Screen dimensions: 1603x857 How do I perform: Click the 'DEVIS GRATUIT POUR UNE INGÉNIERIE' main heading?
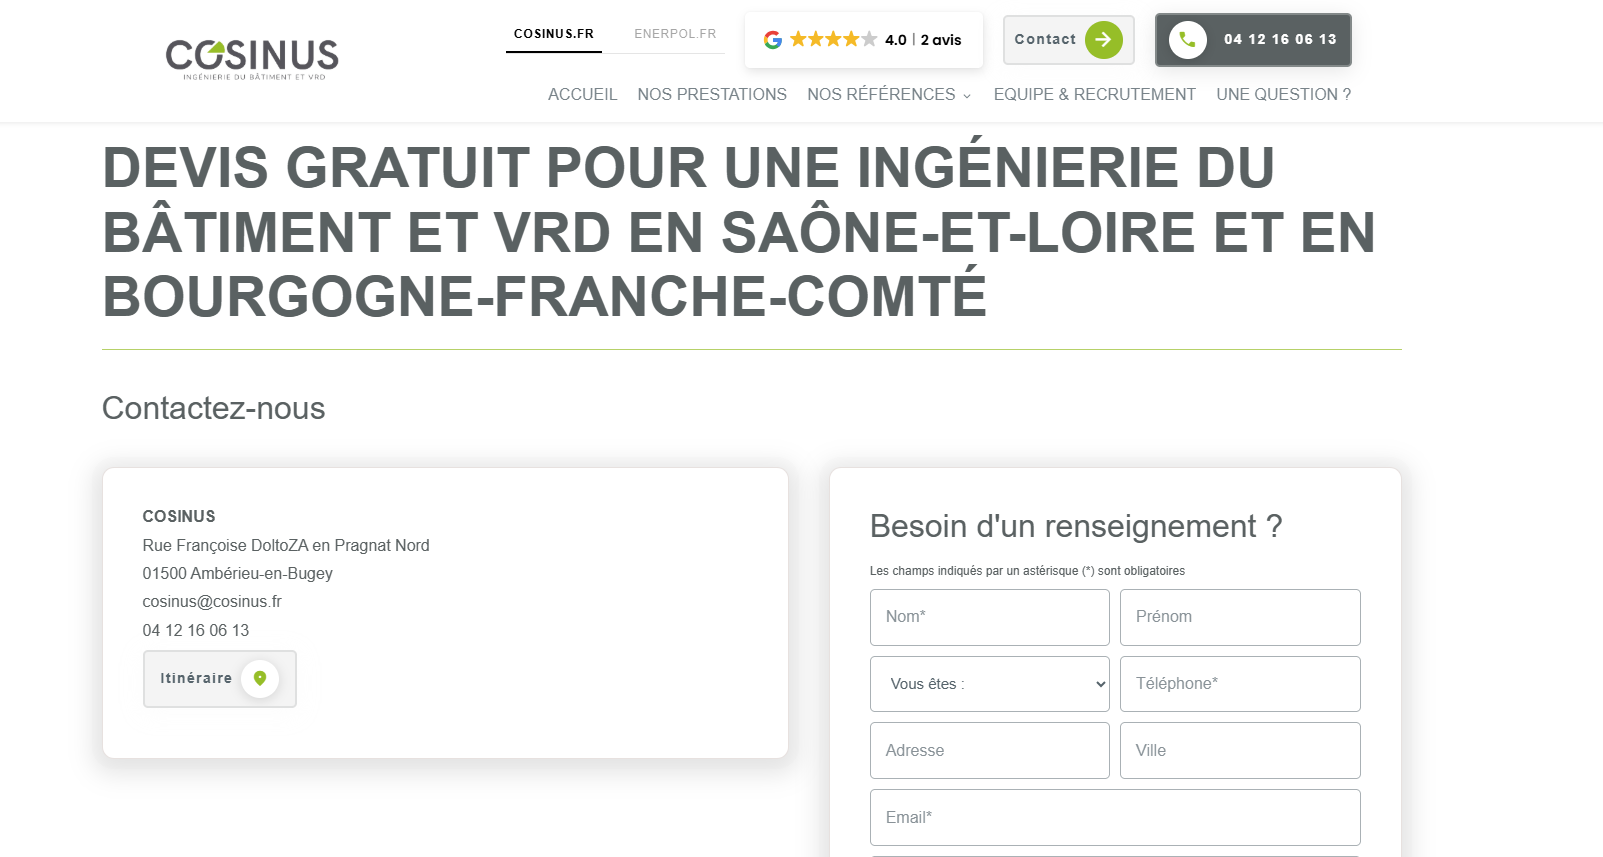click(739, 232)
